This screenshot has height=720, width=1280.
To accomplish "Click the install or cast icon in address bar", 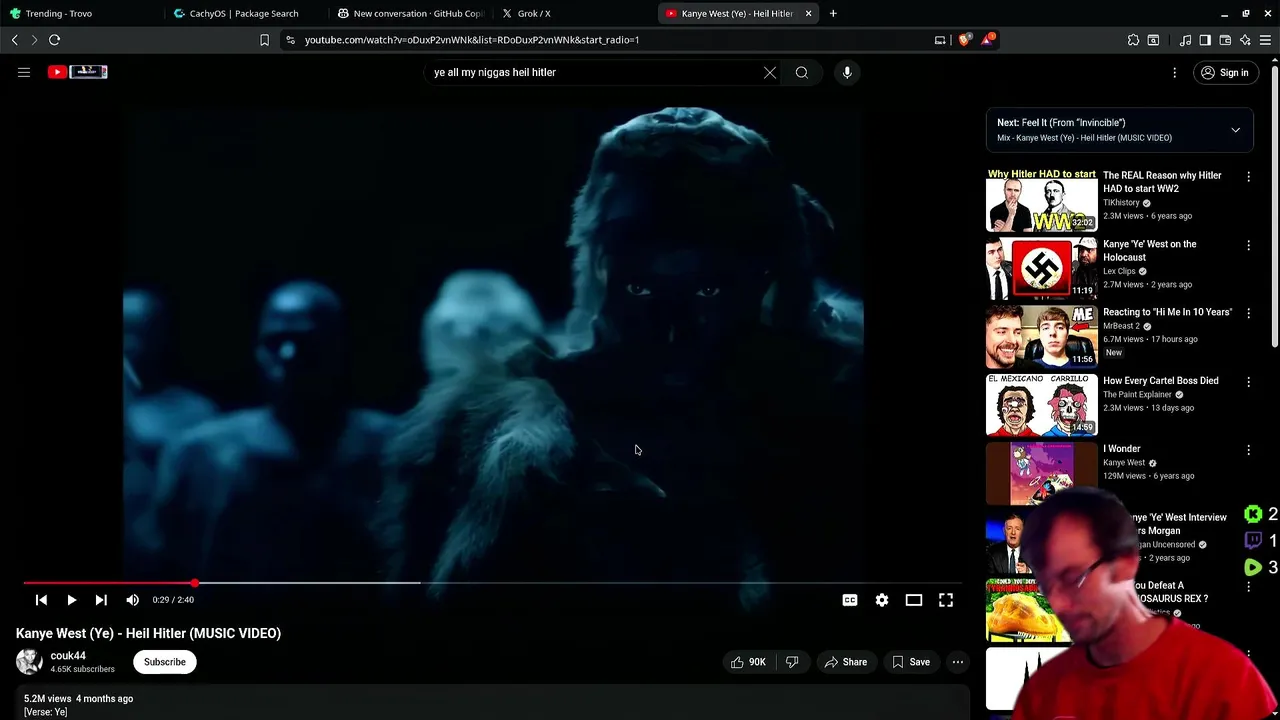I will (940, 40).
